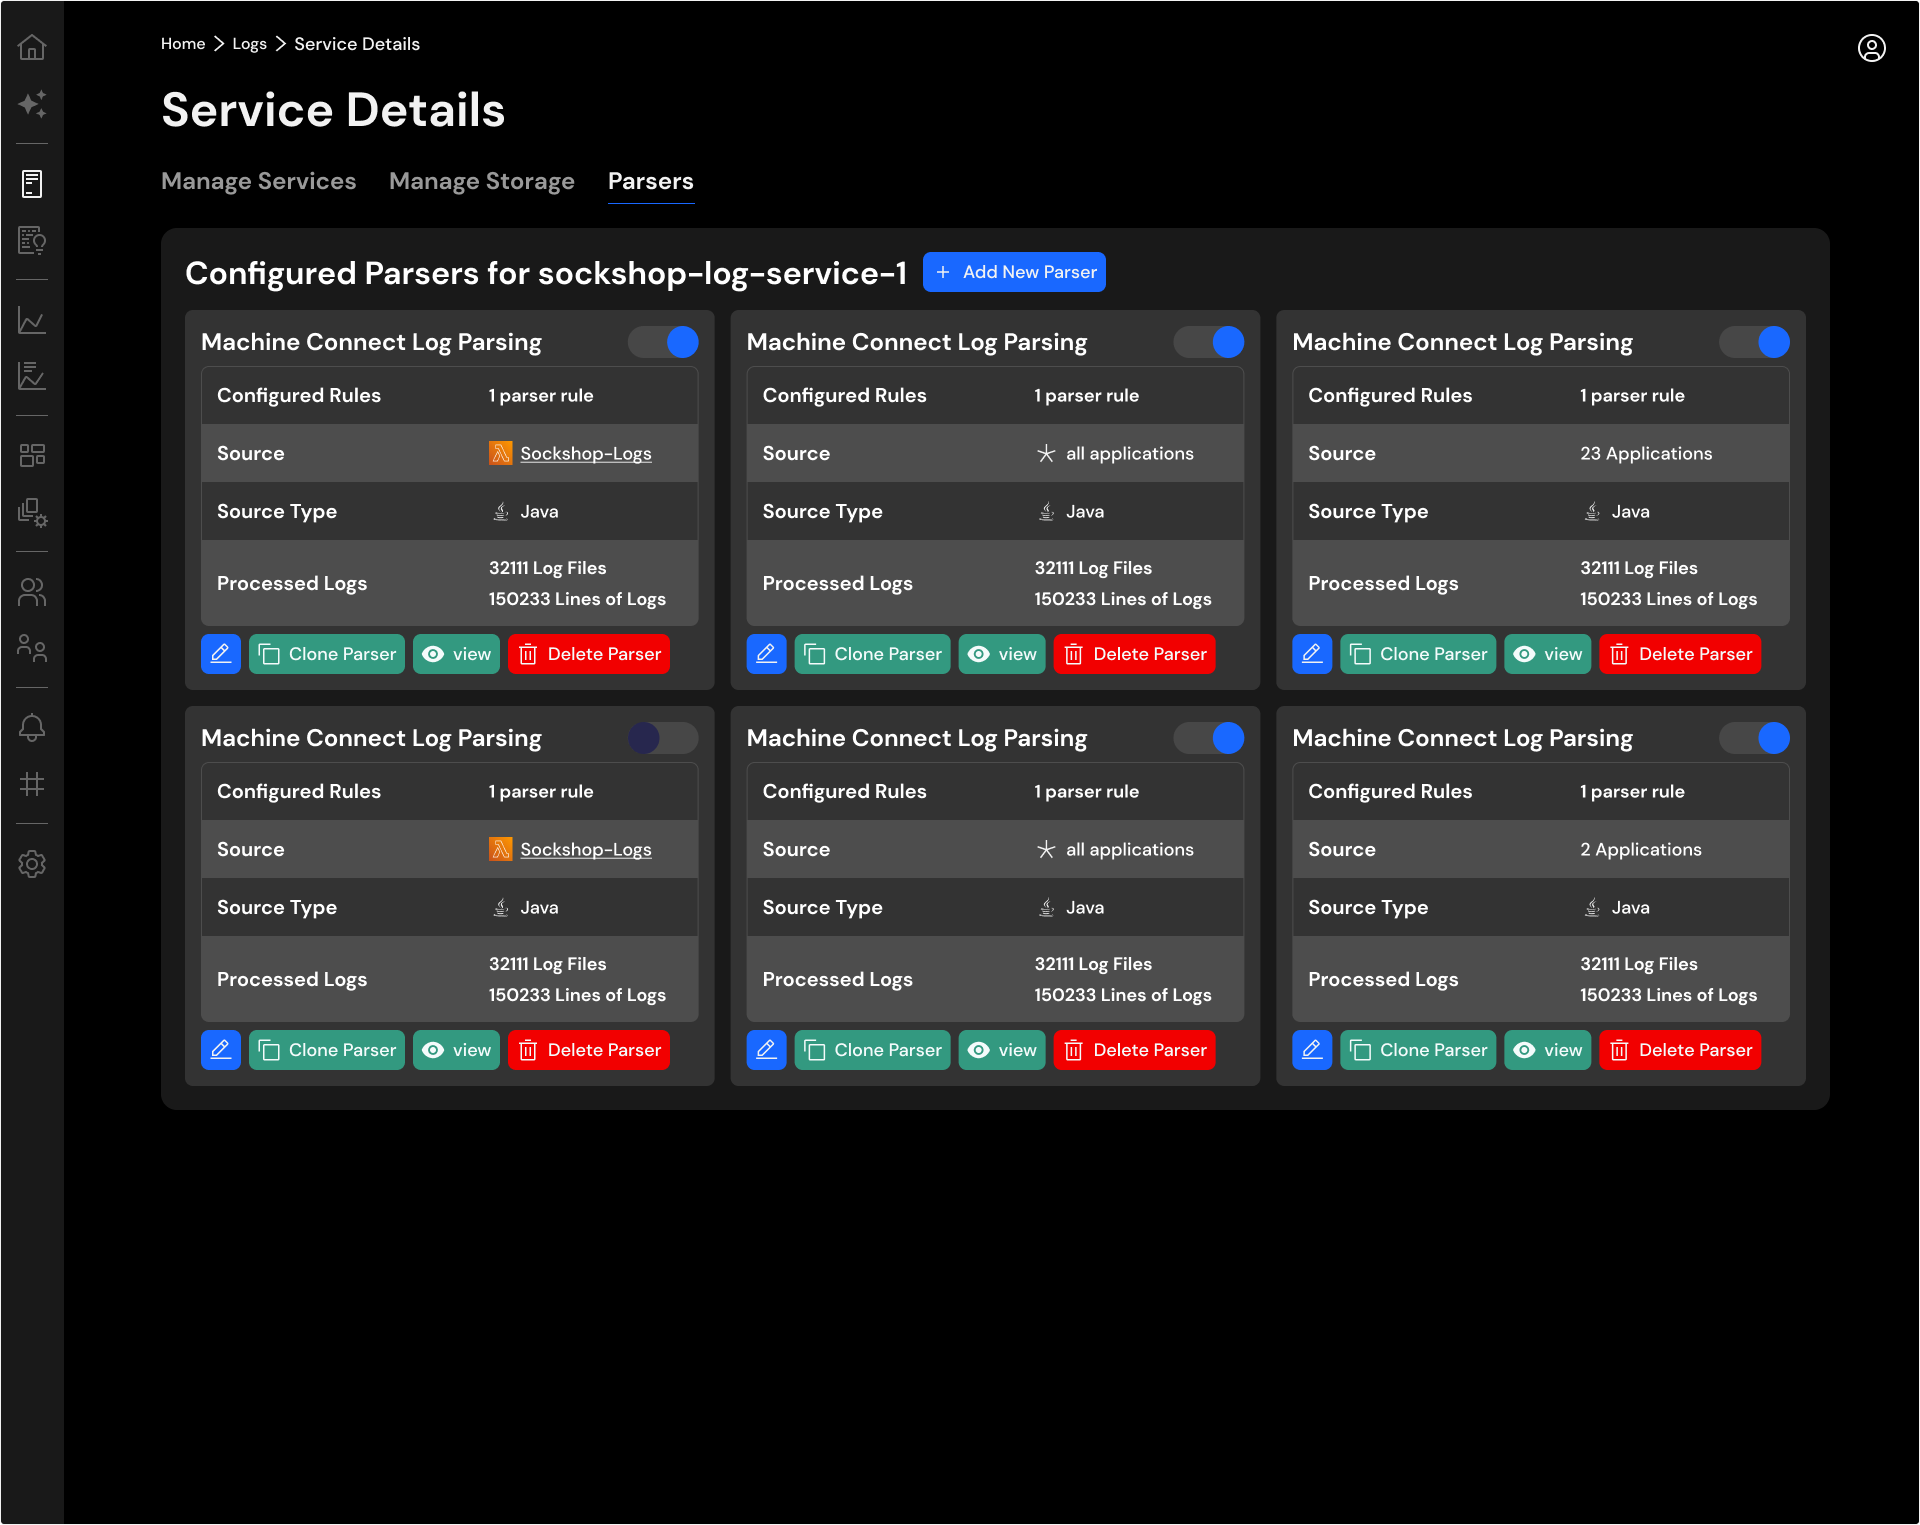Image resolution: width=1920 pixels, height=1525 pixels.
Task: Click 'Configured Parsers for sockshop-log-service-1' heading
Action: tap(546, 273)
